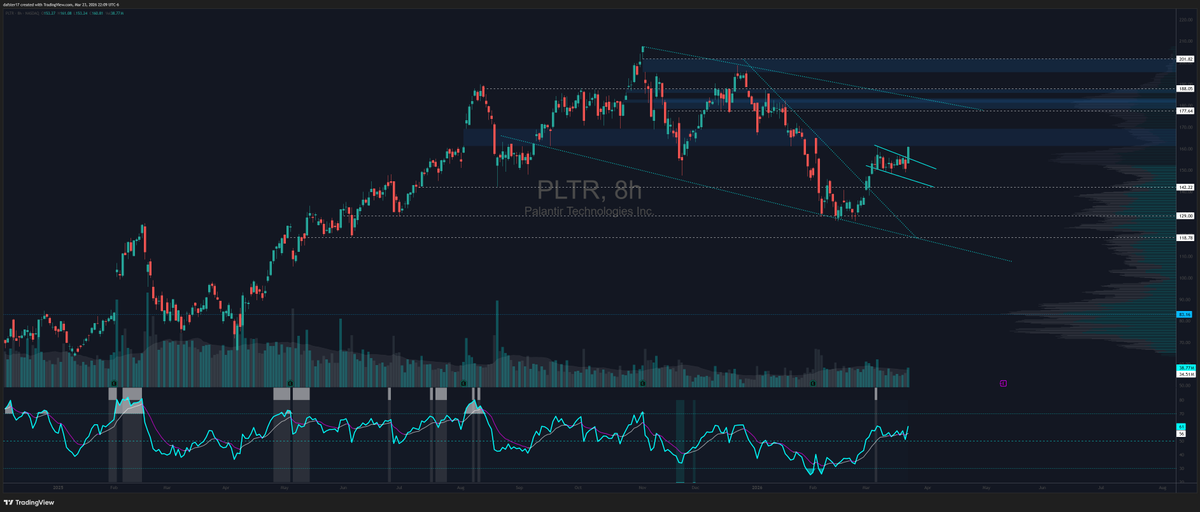
Task: Click the blue 83.16 price tag
Action: click(x=1184, y=314)
